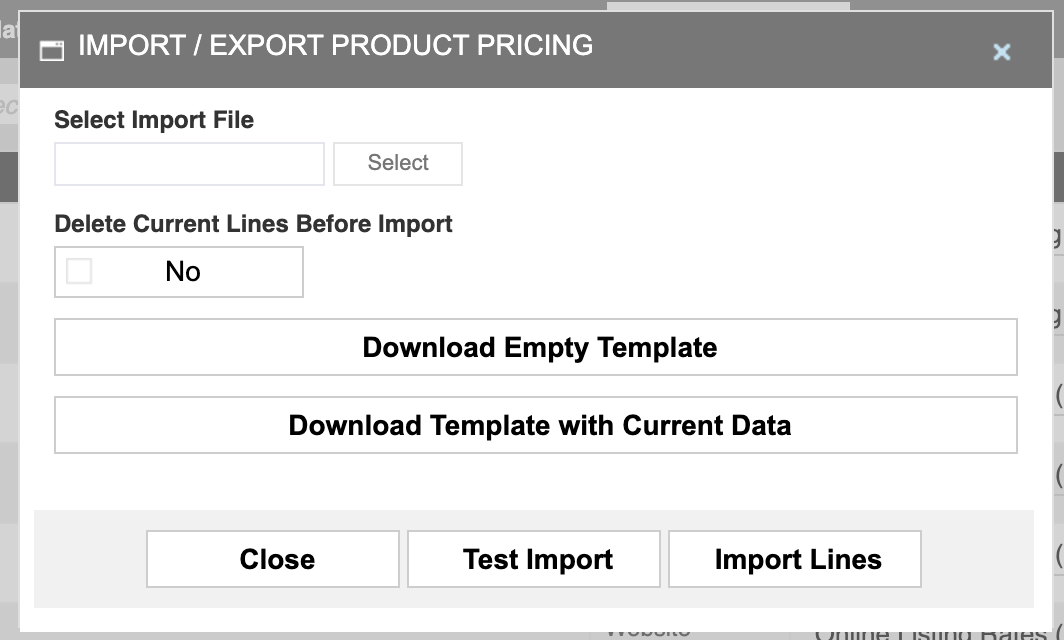This screenshot has width=1064, height=640.
Task: Click the Select Import File text field
Action: (189, 164)
